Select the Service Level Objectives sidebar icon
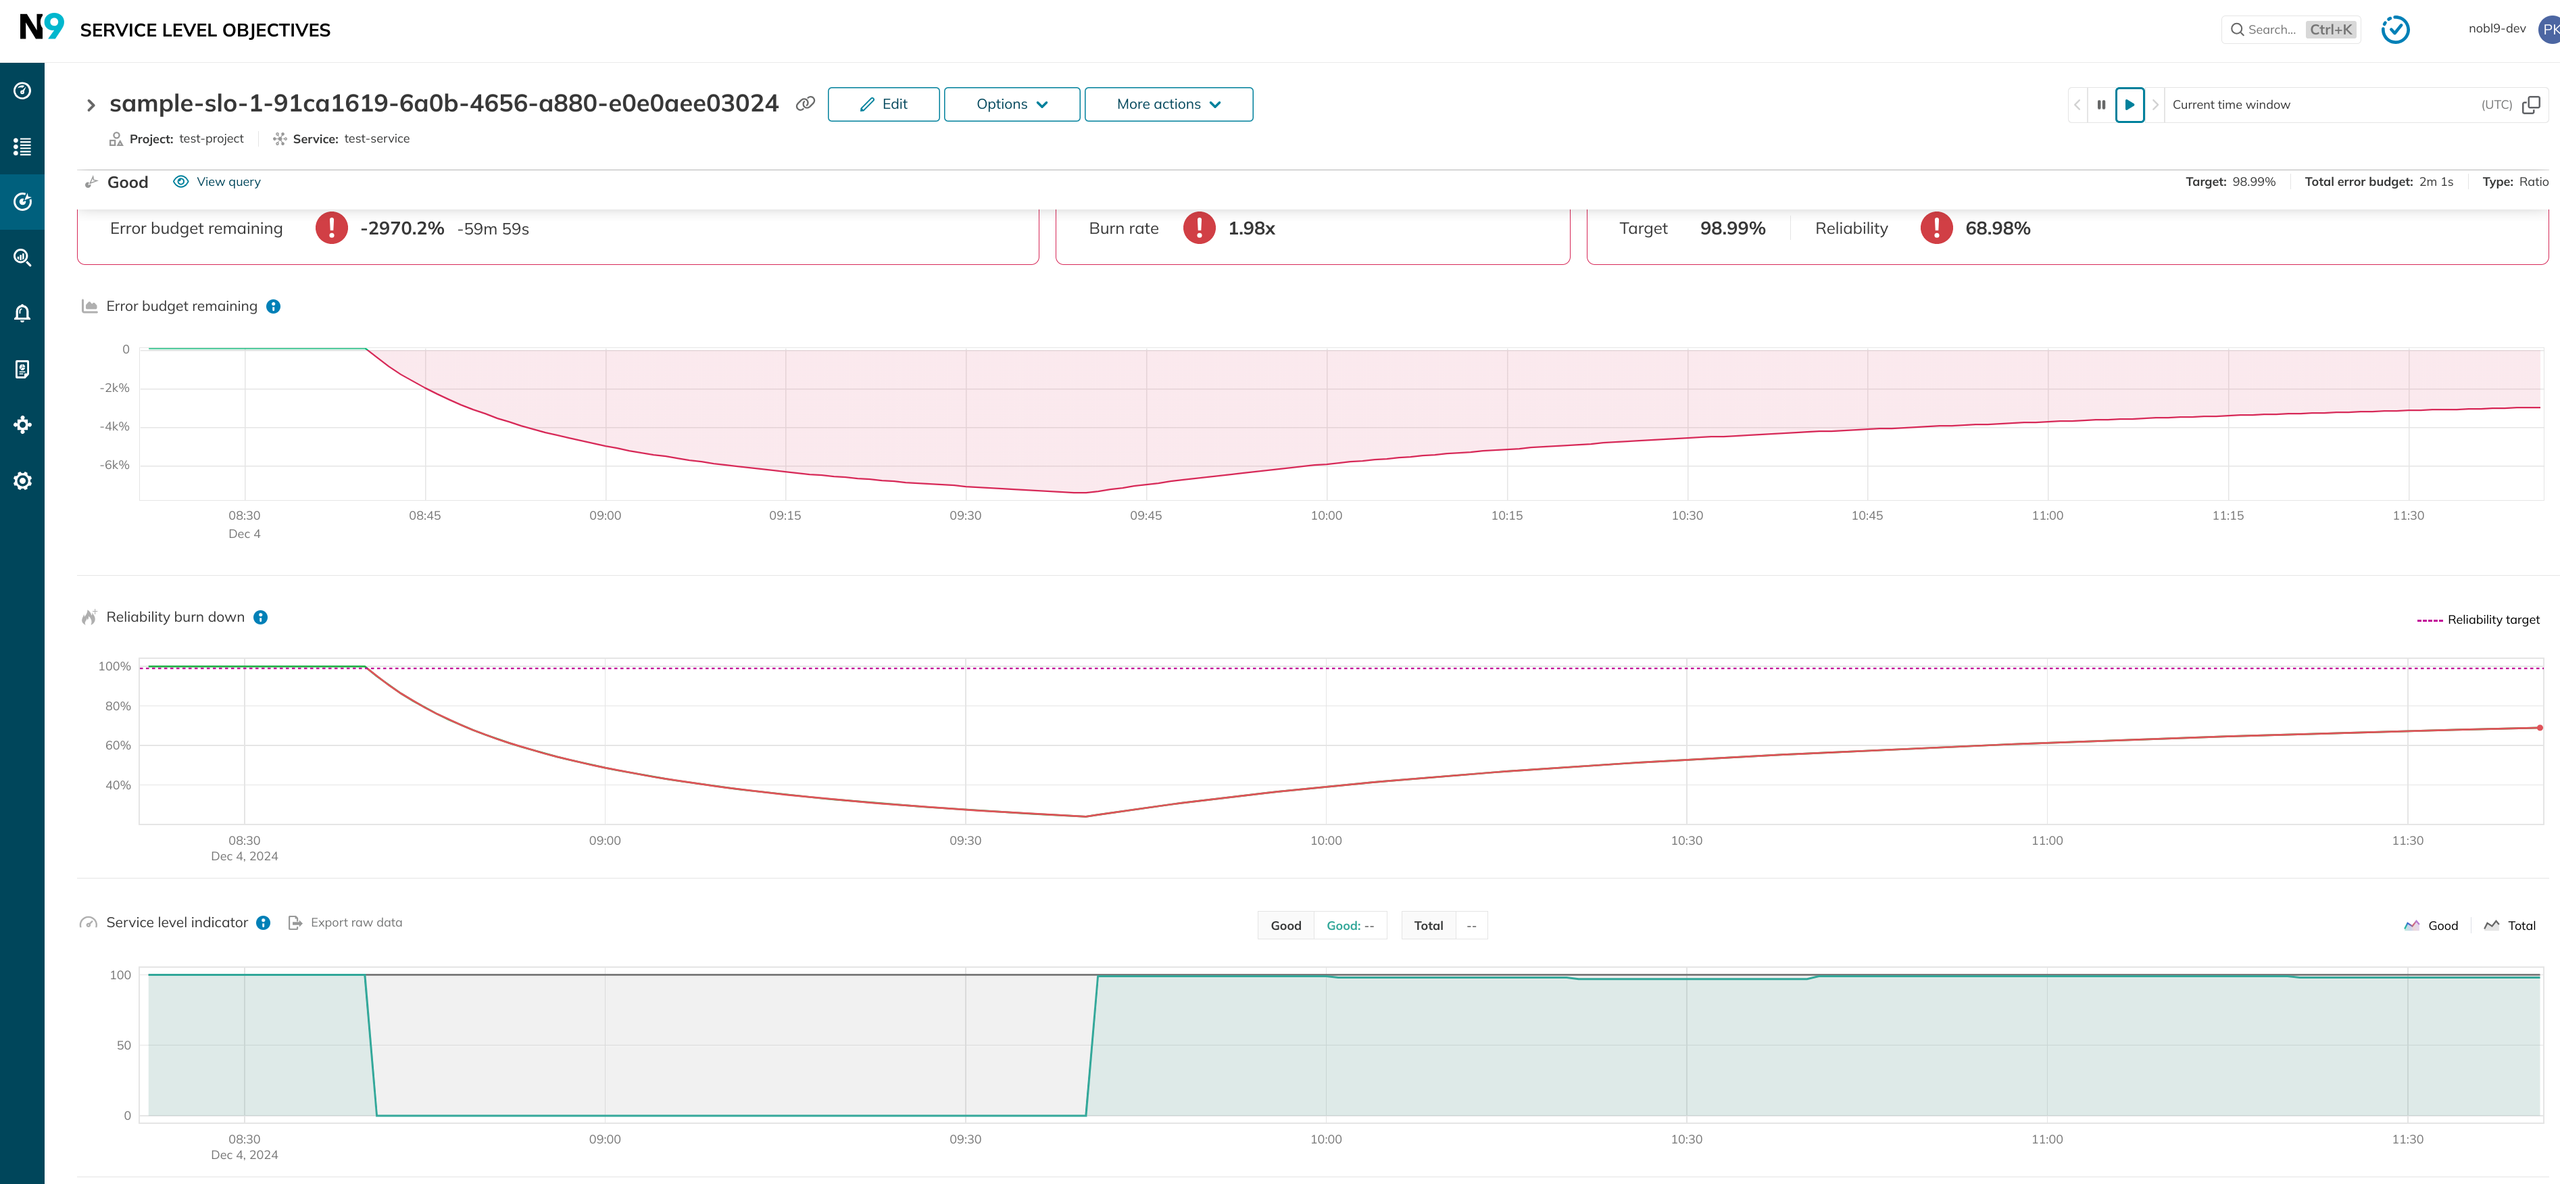 tap(22, 202)
